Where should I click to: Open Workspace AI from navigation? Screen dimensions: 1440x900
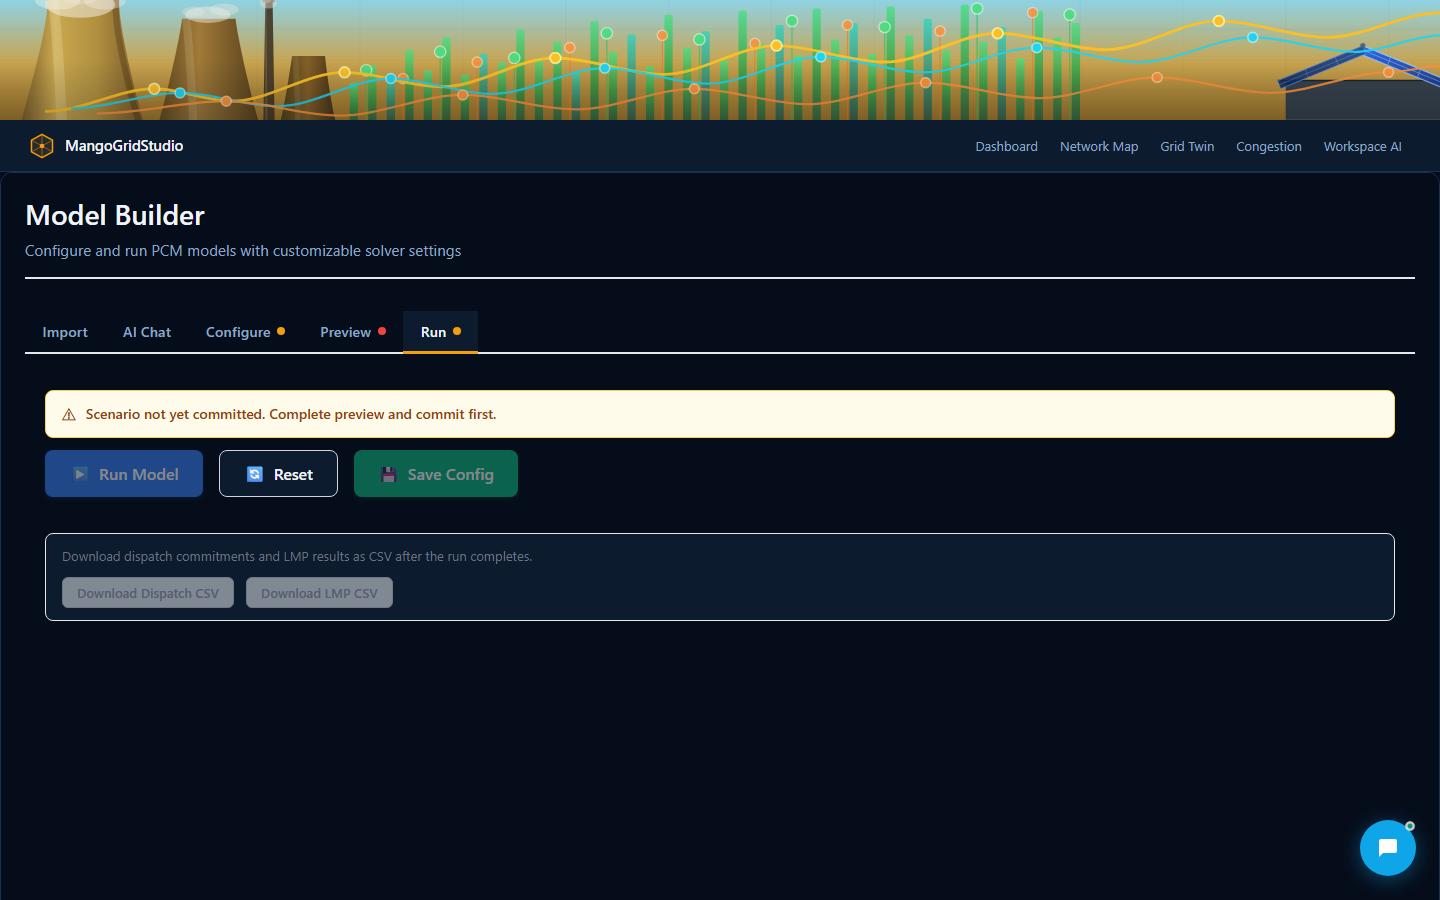point(1363,146)
